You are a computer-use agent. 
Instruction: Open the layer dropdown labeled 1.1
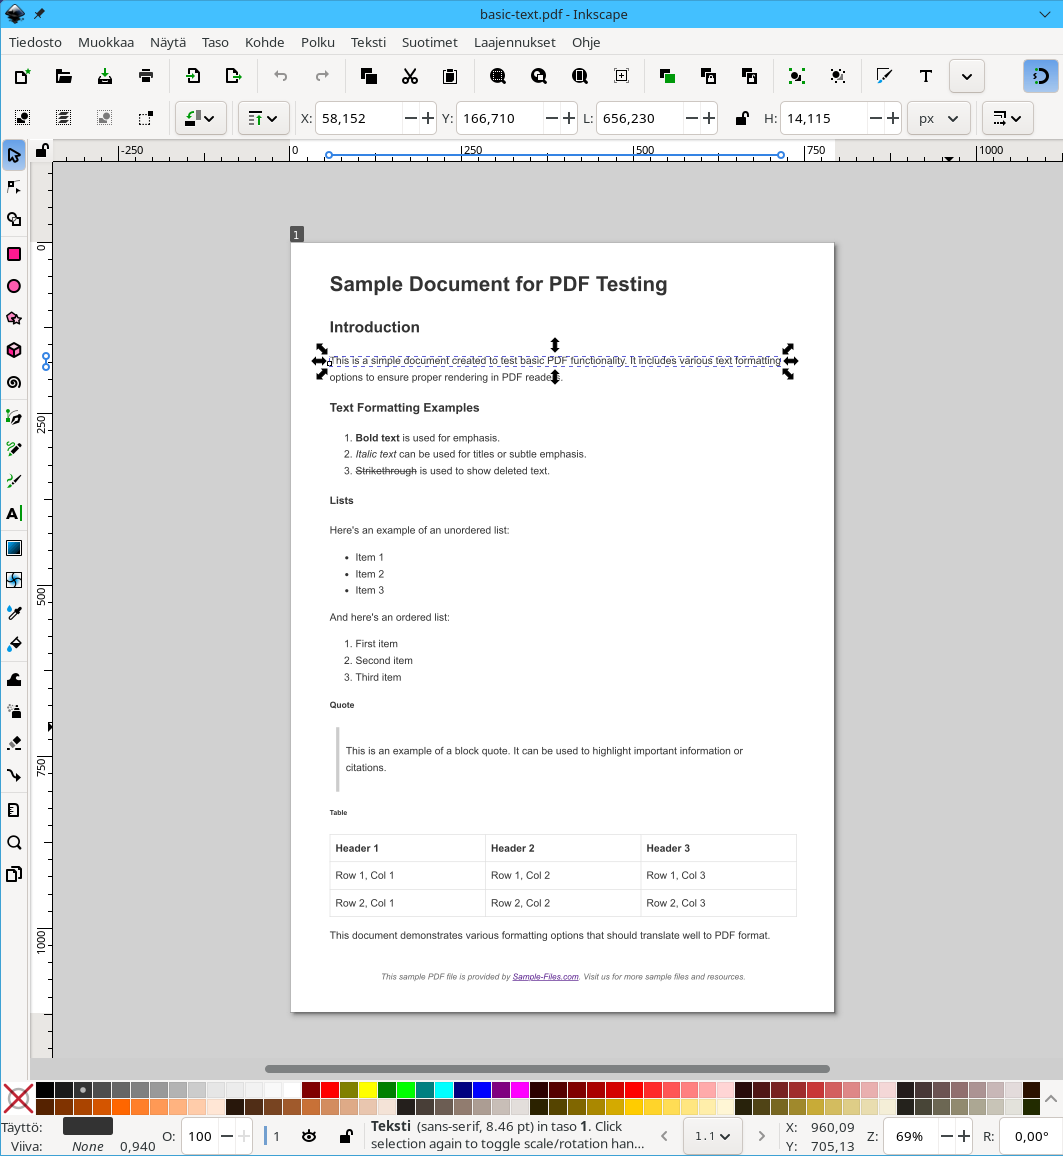pyautogui.click(x=712, y=1136)
